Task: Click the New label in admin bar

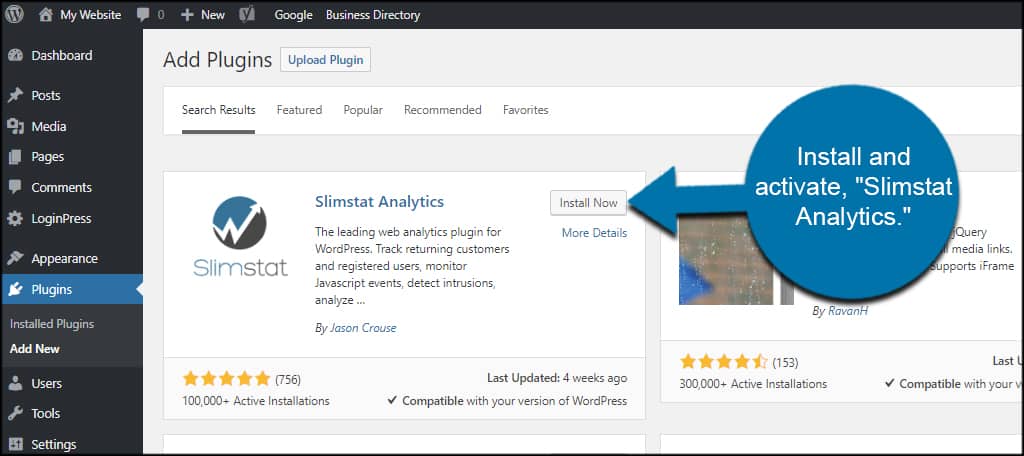Action: coord(213,15)
